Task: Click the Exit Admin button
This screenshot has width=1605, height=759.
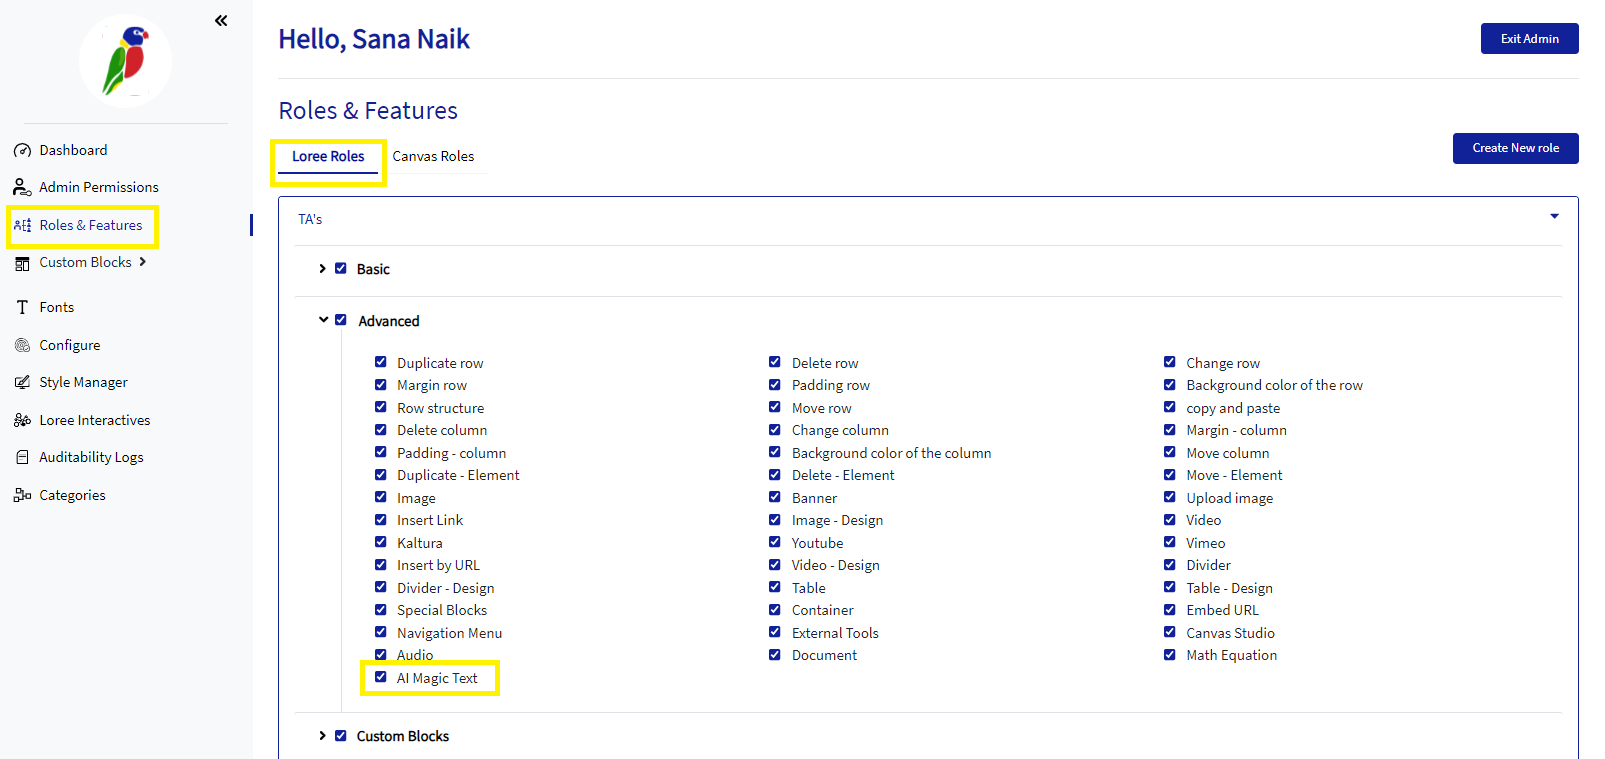Action: 1530,38
